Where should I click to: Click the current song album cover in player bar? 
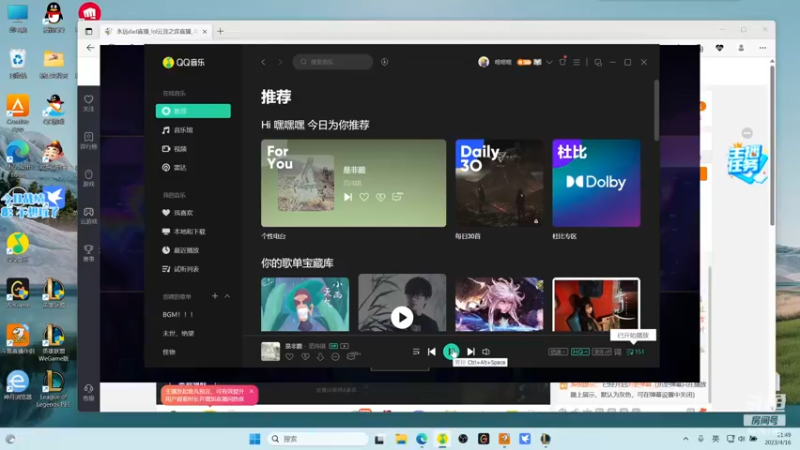[x=270, y=352]
